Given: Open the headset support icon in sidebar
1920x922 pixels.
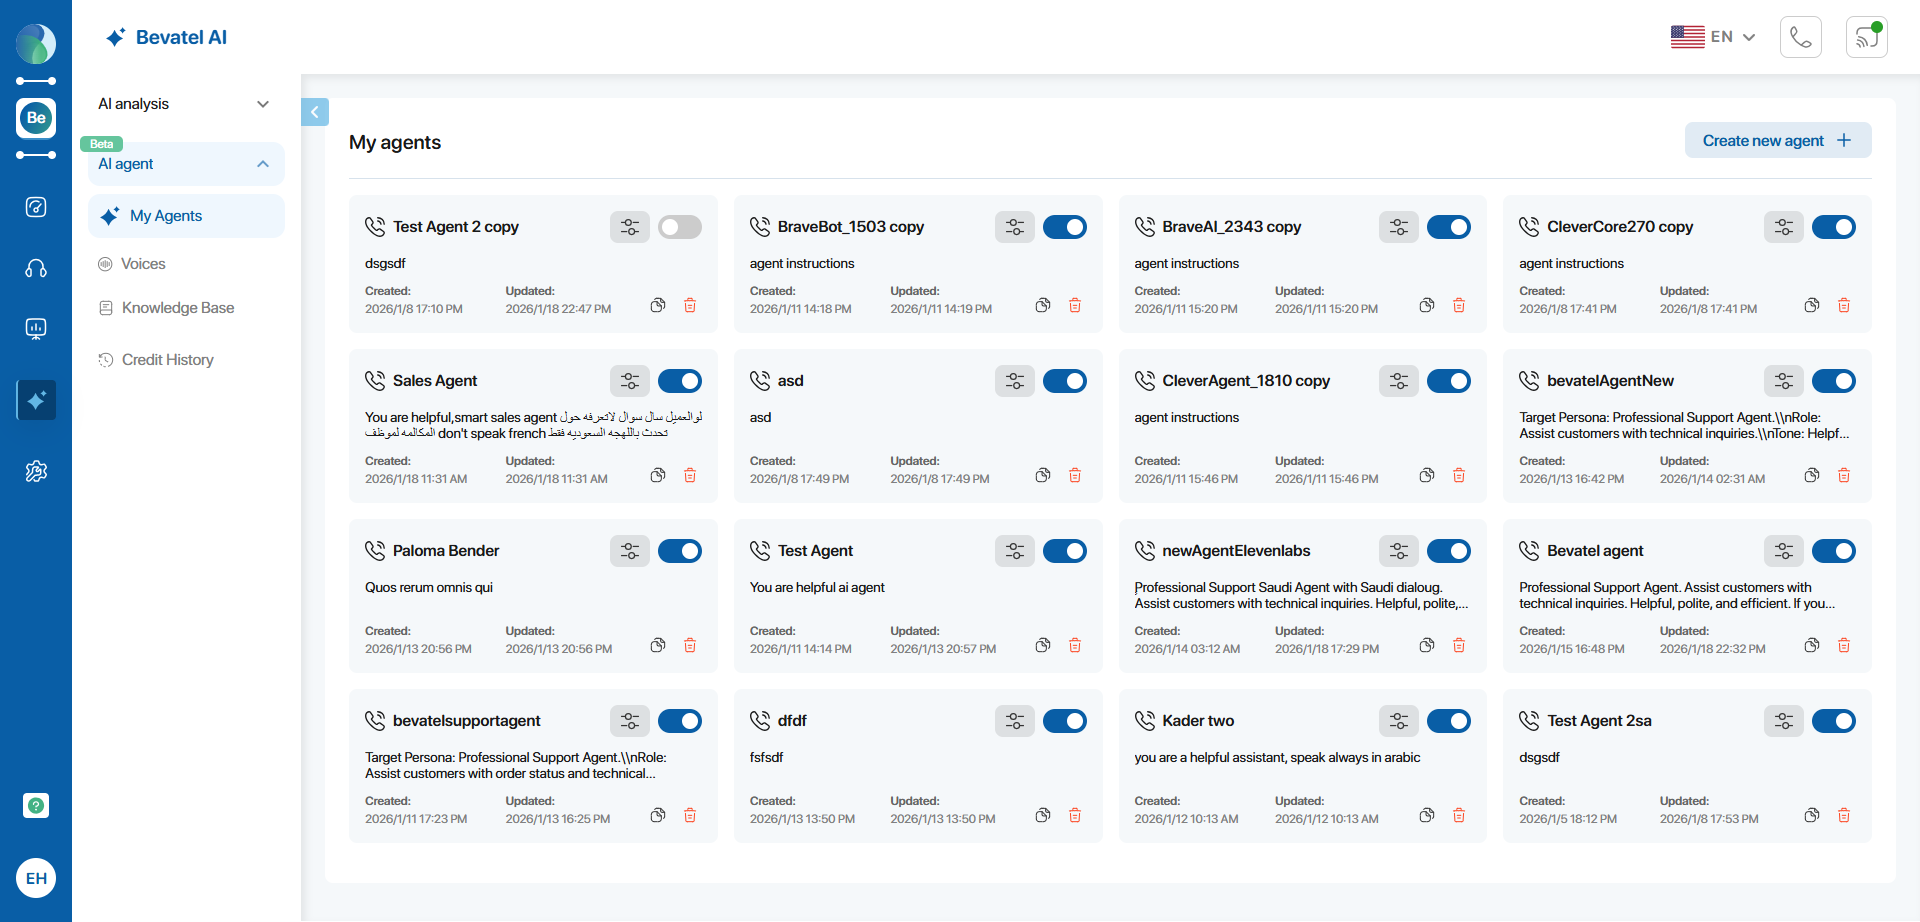Looking at the screenshot, I should (36, 268).
